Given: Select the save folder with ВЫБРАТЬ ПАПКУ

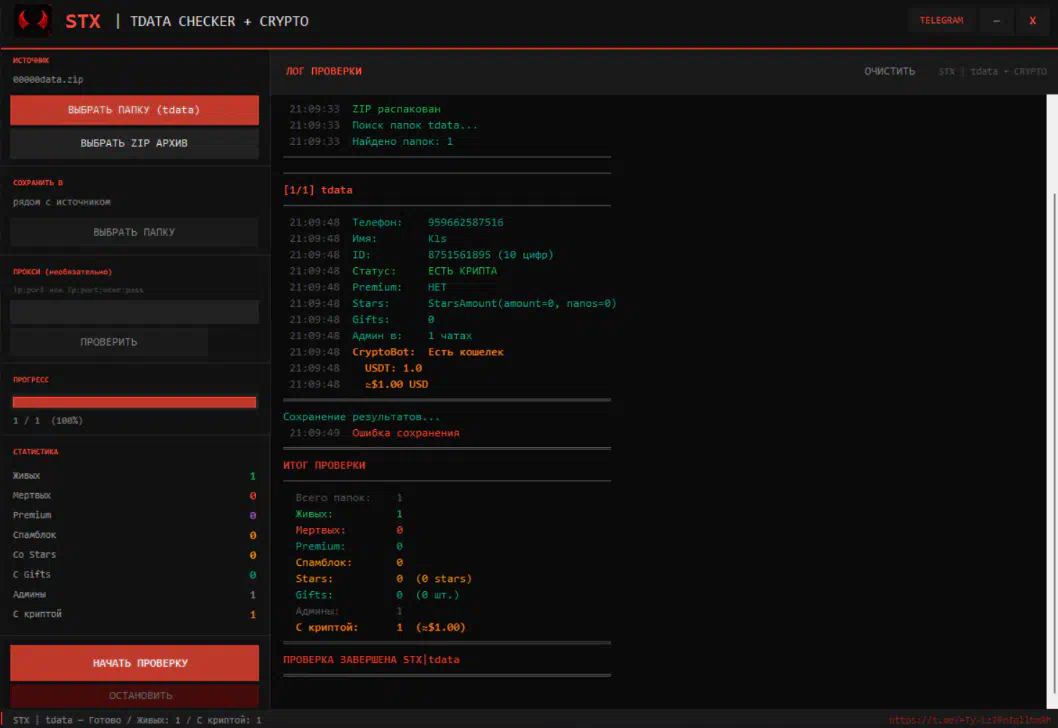Looking at the screenshot, I should [134, 232].
